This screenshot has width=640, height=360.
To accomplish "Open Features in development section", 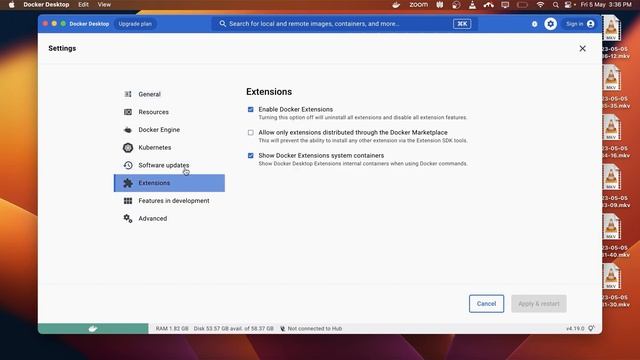I will [169, 200].
